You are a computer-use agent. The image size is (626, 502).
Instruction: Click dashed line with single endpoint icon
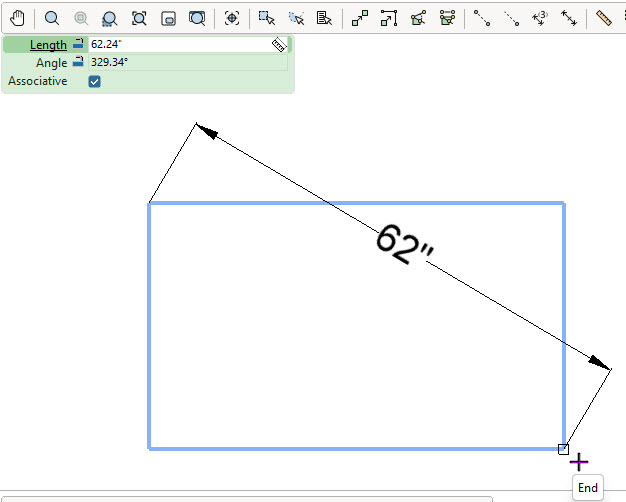coord(511,18)
